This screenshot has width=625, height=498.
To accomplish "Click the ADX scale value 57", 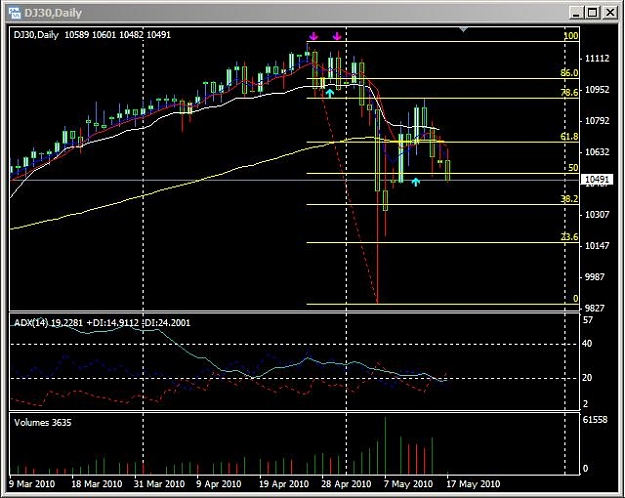I will (588, 320).
